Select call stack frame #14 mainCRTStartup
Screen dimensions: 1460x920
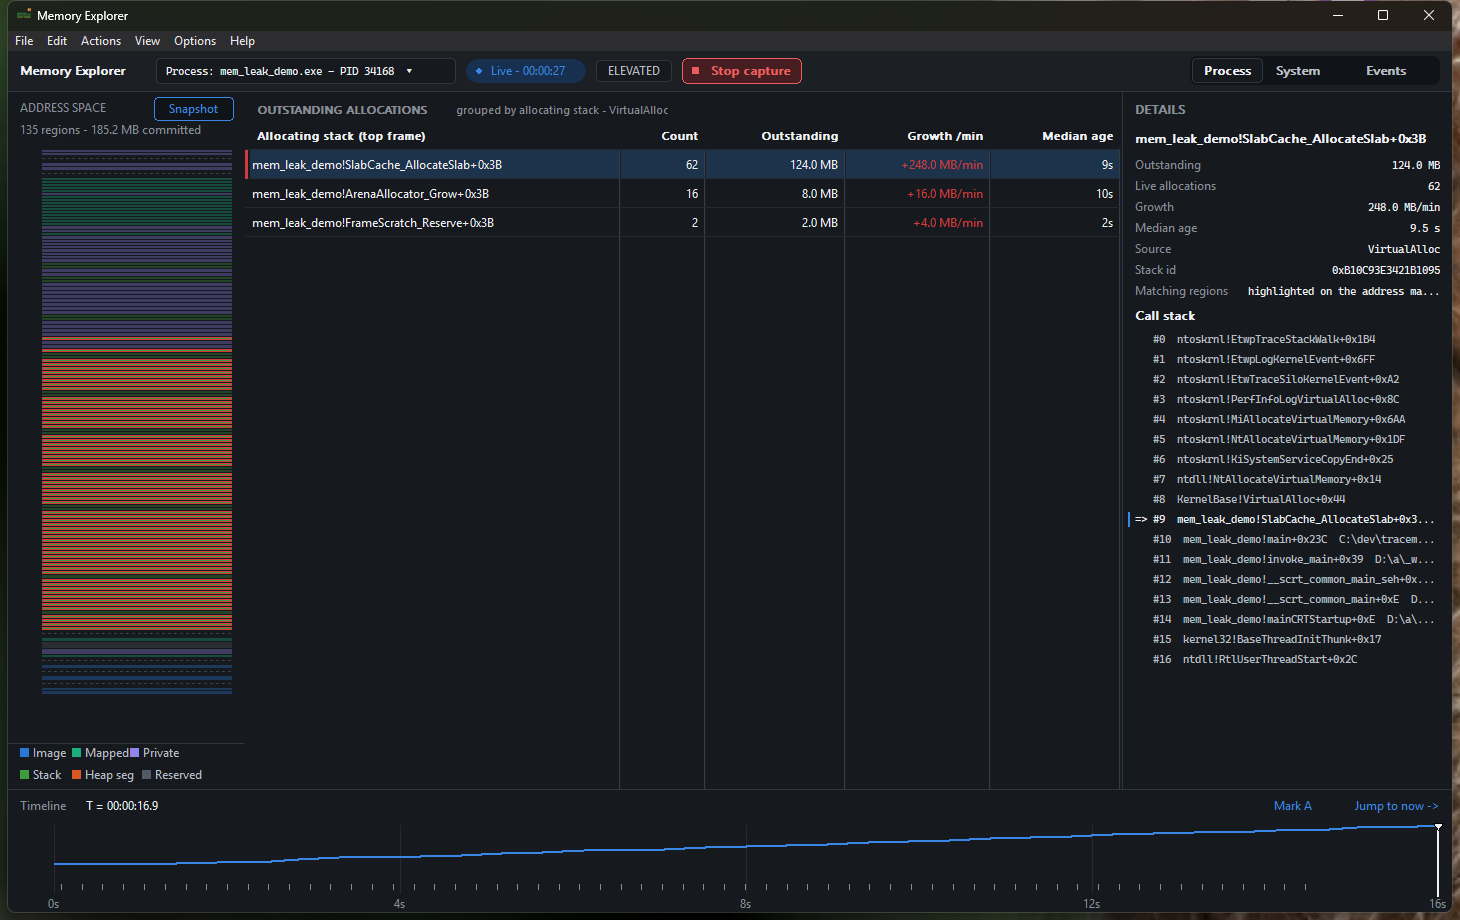[x=1285, y=619]
